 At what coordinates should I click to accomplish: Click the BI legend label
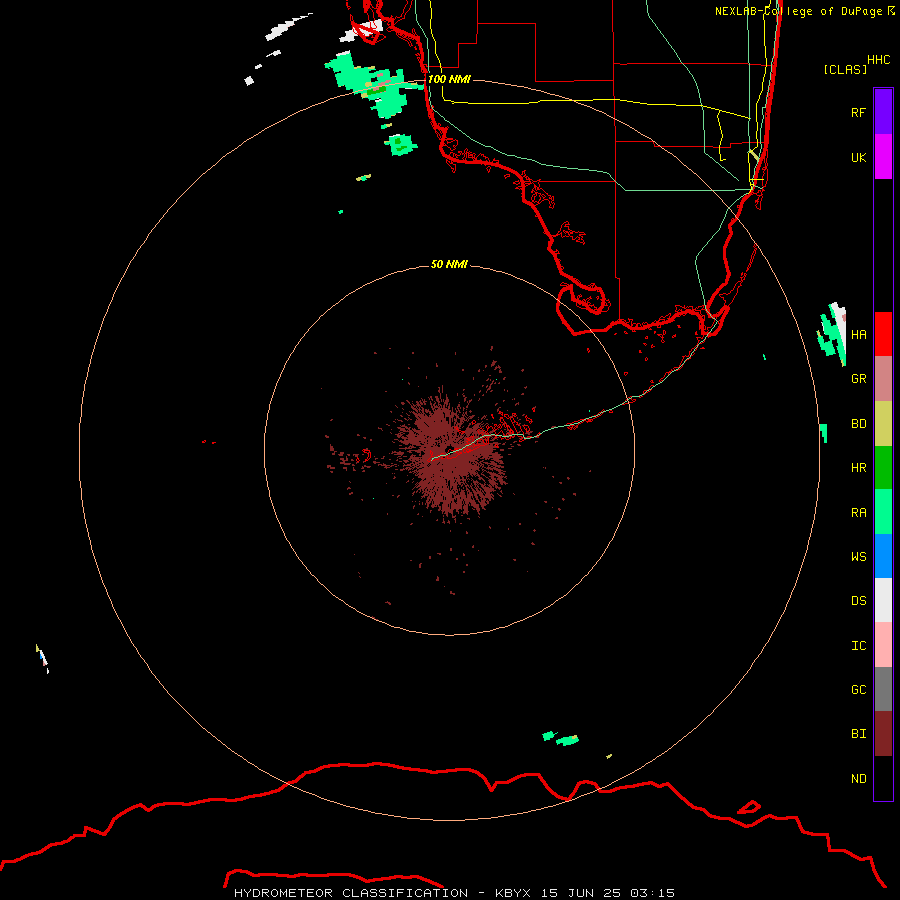point(858,734)
